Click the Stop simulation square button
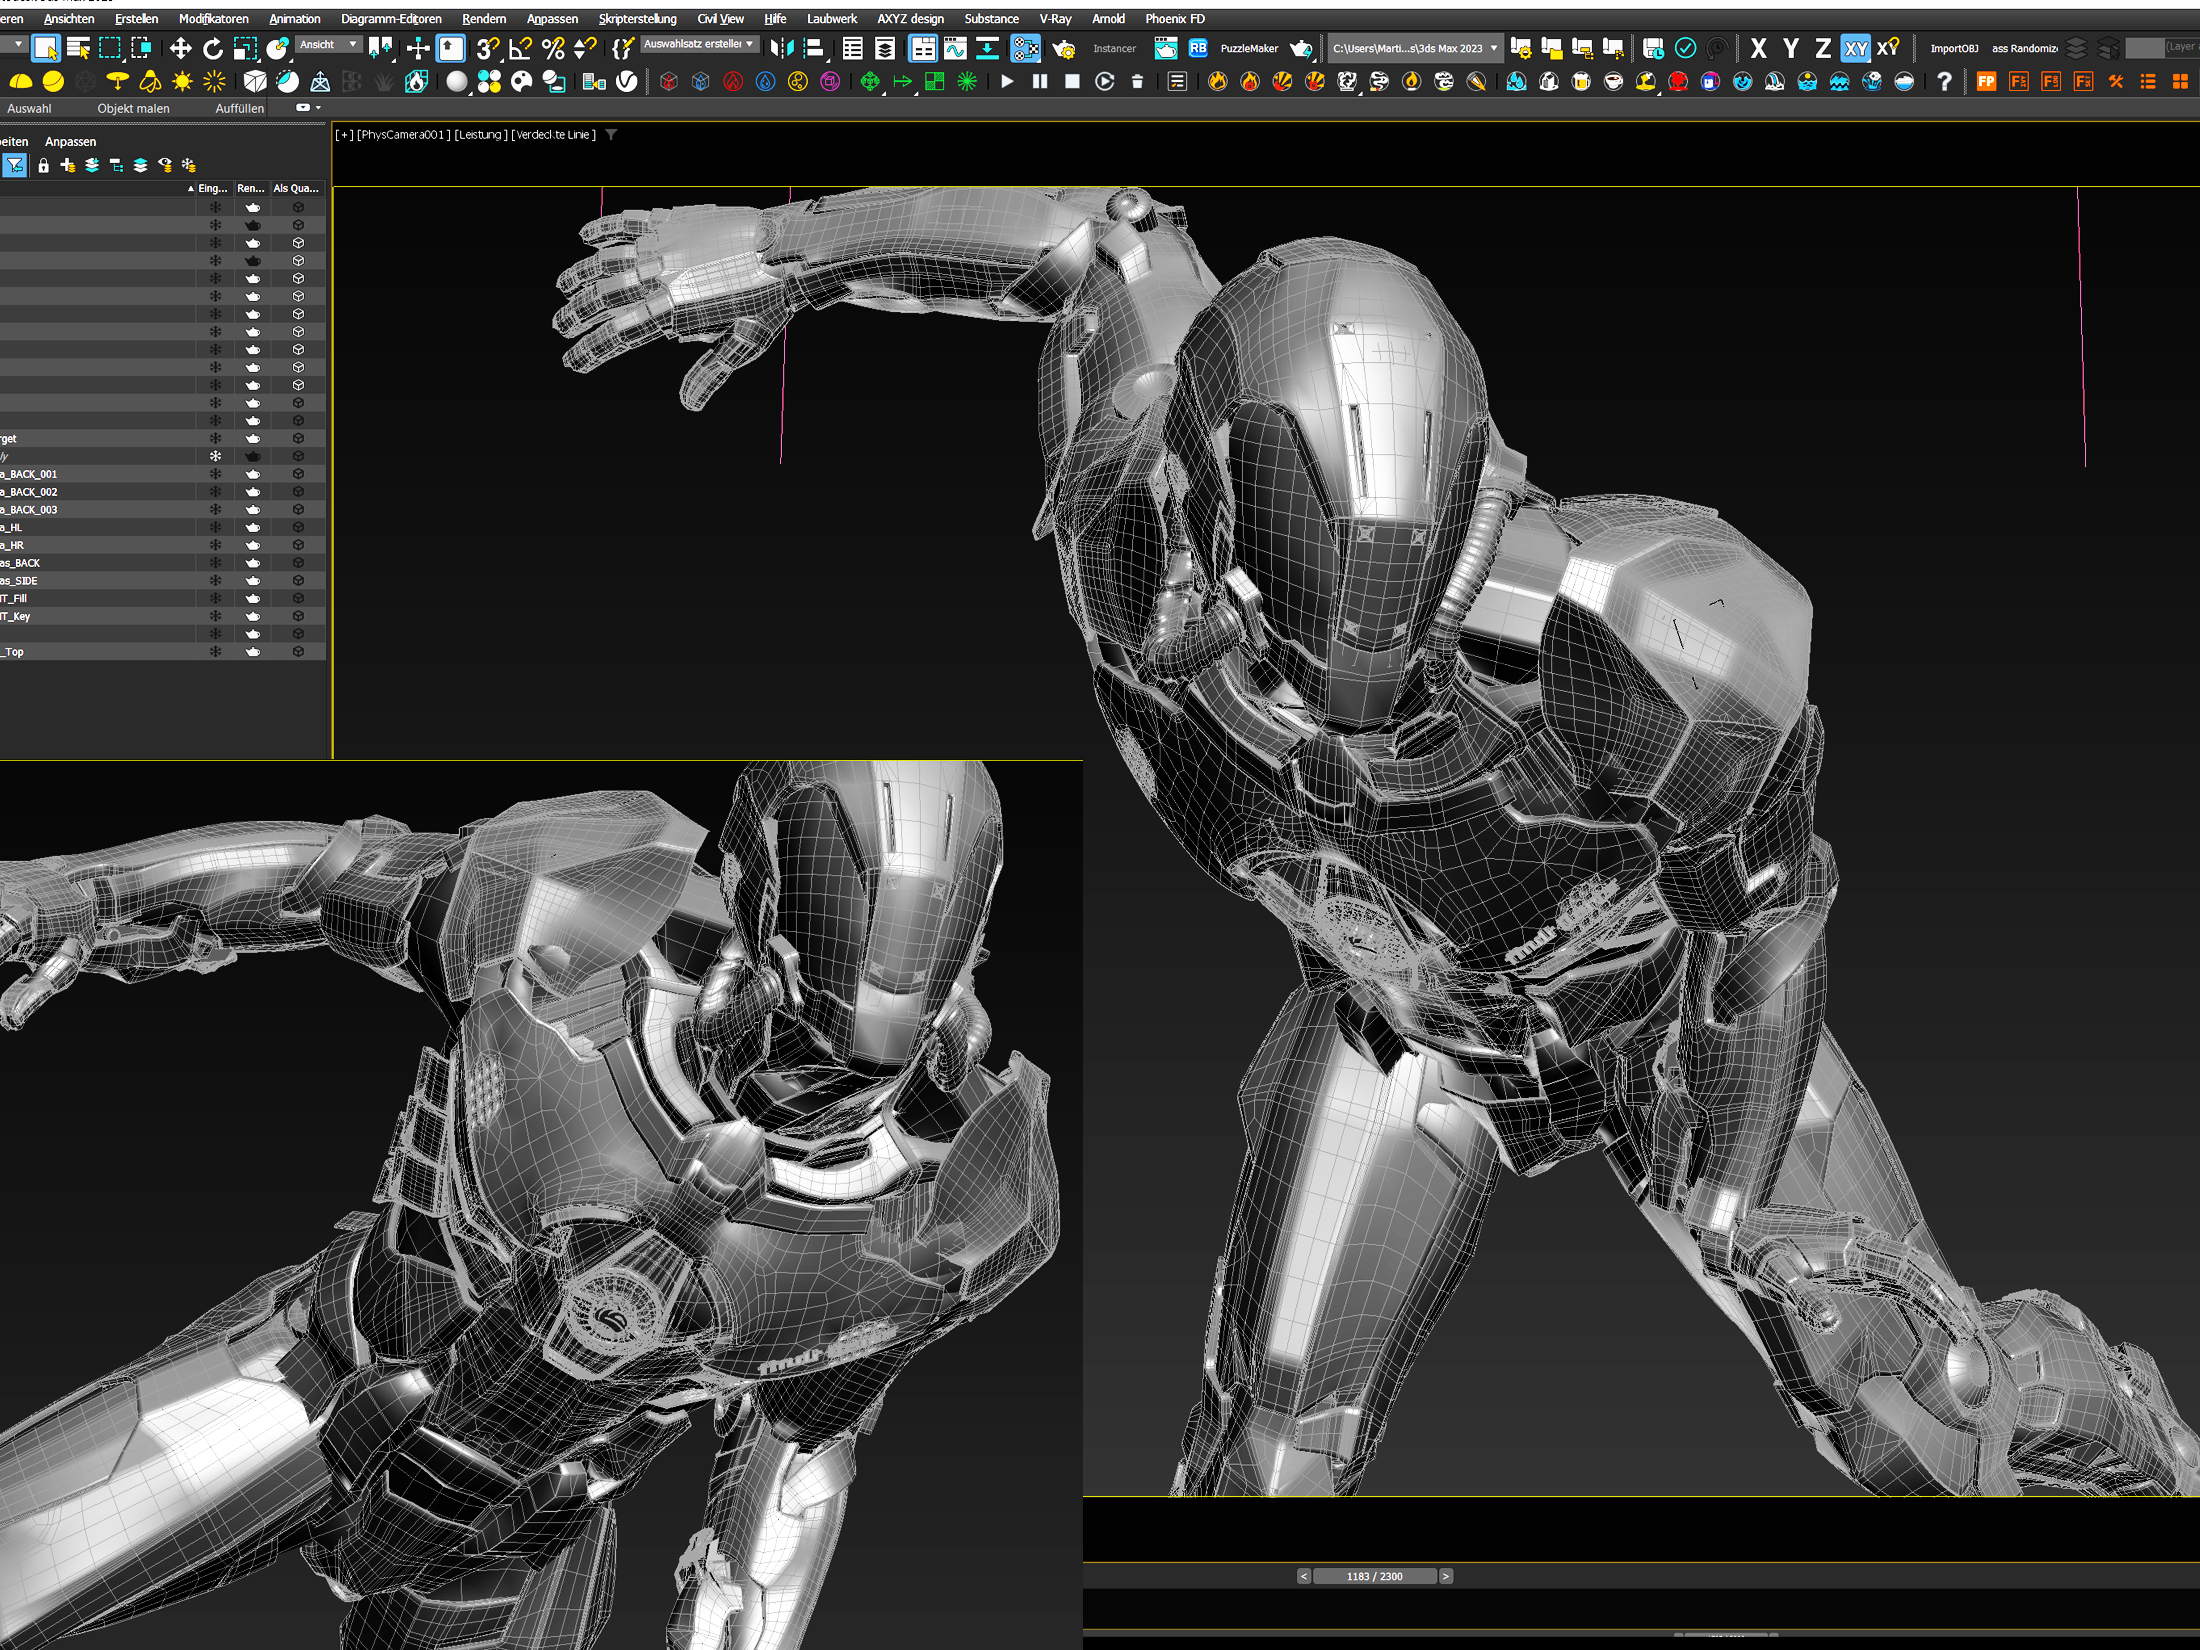The height and width of the screenshot is (1650, 2200). click(1072, 81)
